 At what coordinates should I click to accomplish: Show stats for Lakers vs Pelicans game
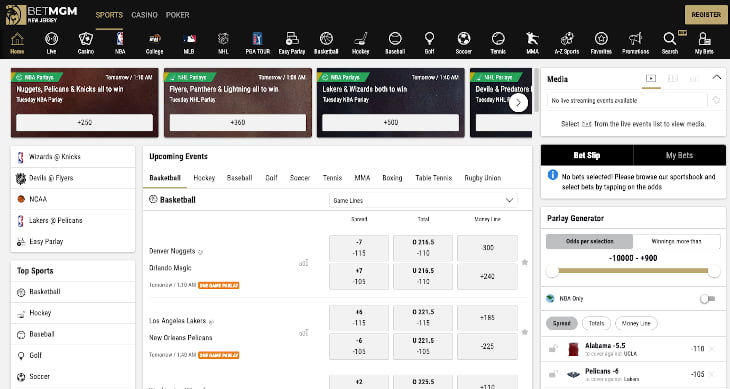pos(304,333)
